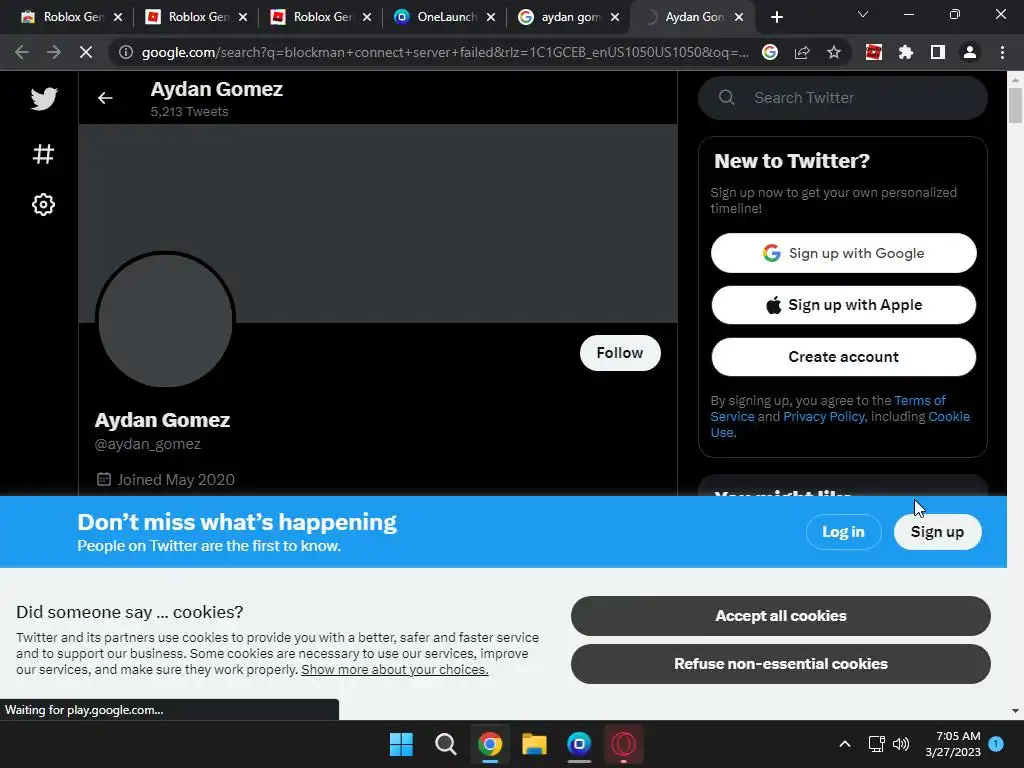Open network display tray icon
The image size is (1024, 768).
point(876,744)
